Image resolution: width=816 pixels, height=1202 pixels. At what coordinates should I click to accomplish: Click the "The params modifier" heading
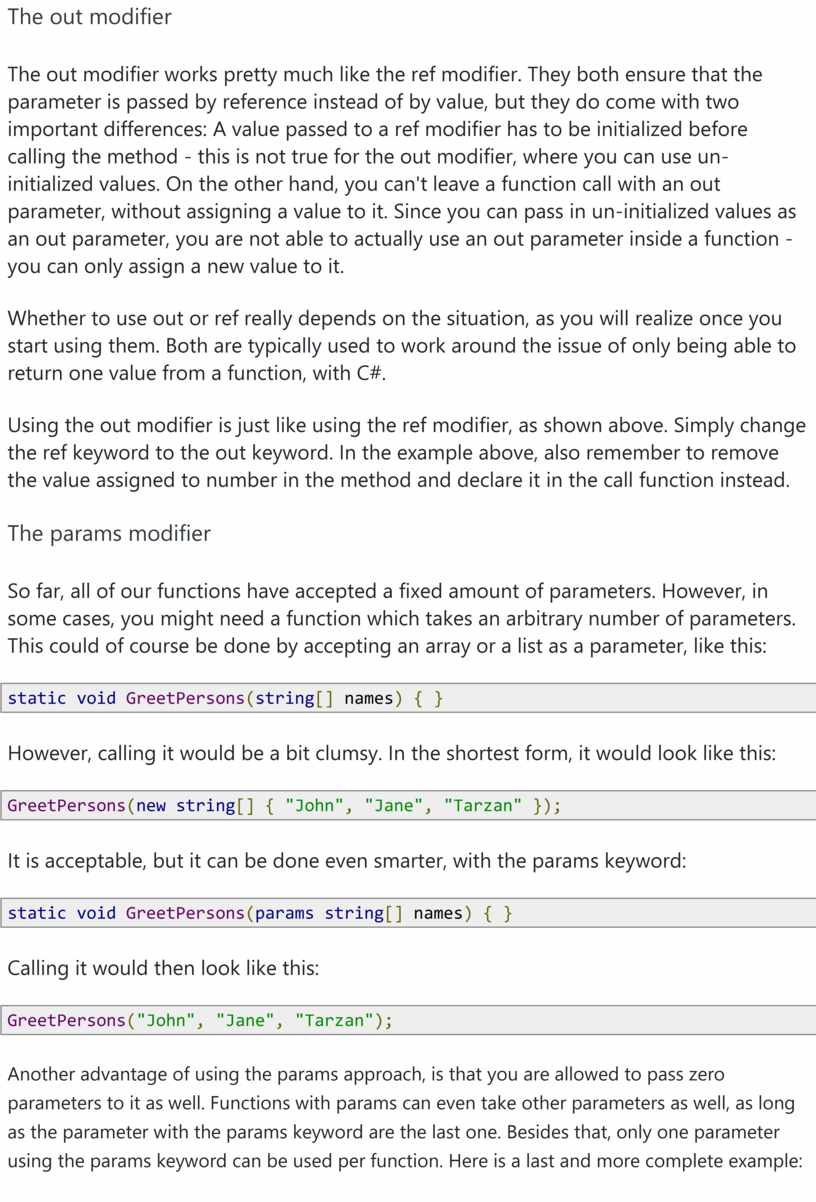coord(109,533)
